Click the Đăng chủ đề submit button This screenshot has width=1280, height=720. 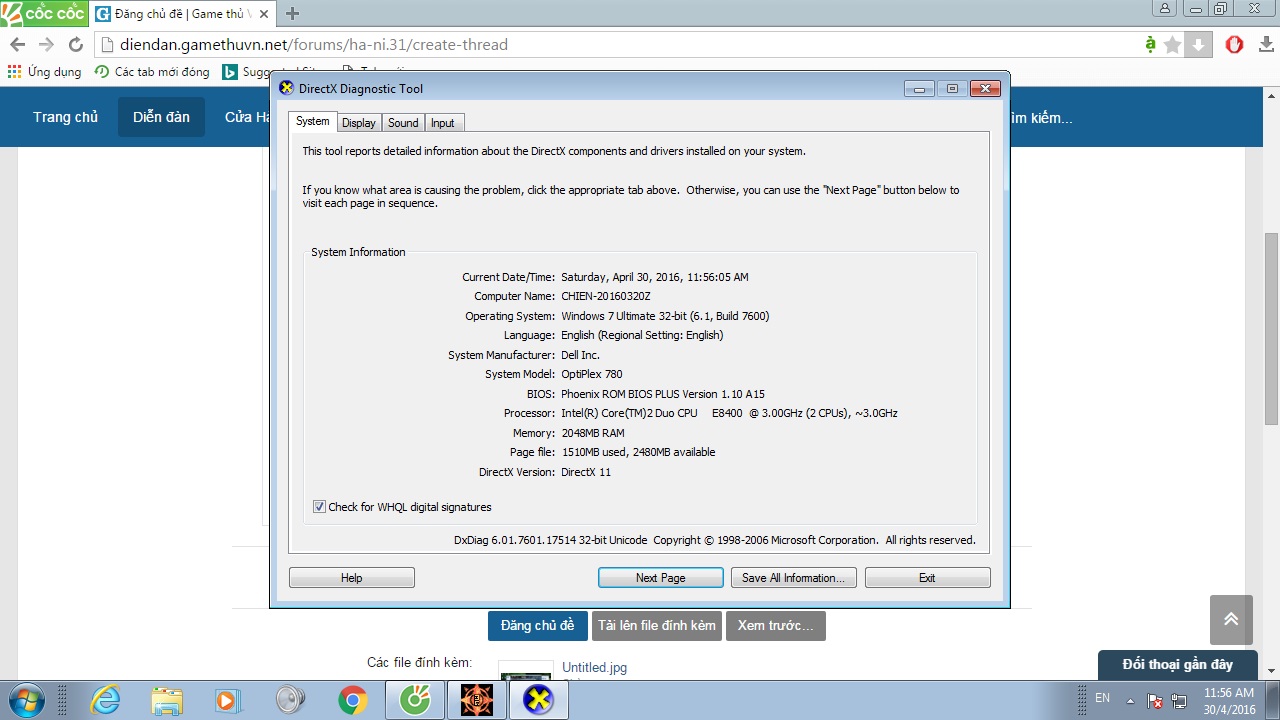pos(537,626)
